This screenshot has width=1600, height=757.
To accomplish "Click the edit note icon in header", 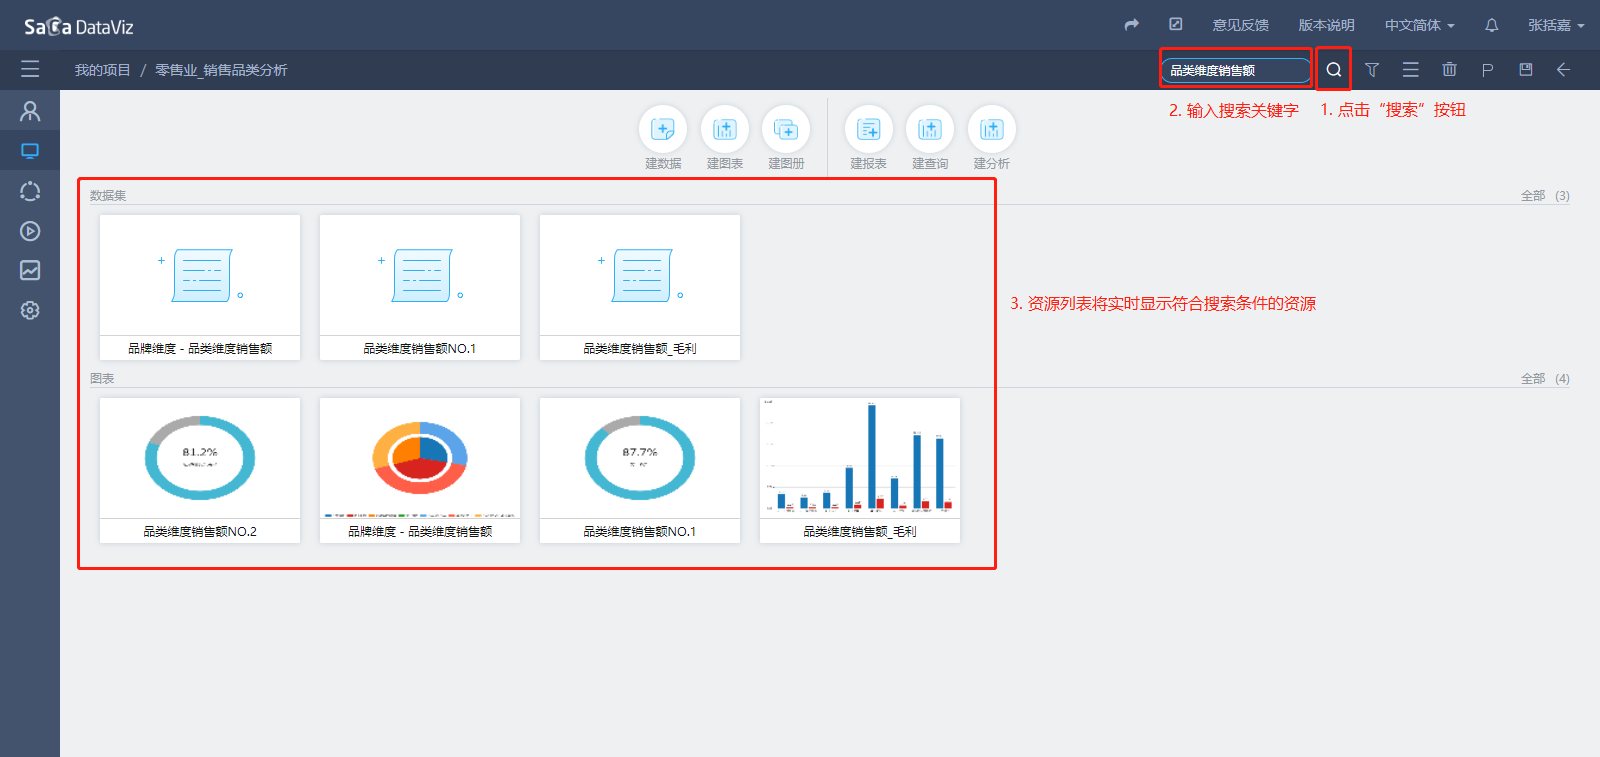I will pyautogui.click(x=1176, y=24).
